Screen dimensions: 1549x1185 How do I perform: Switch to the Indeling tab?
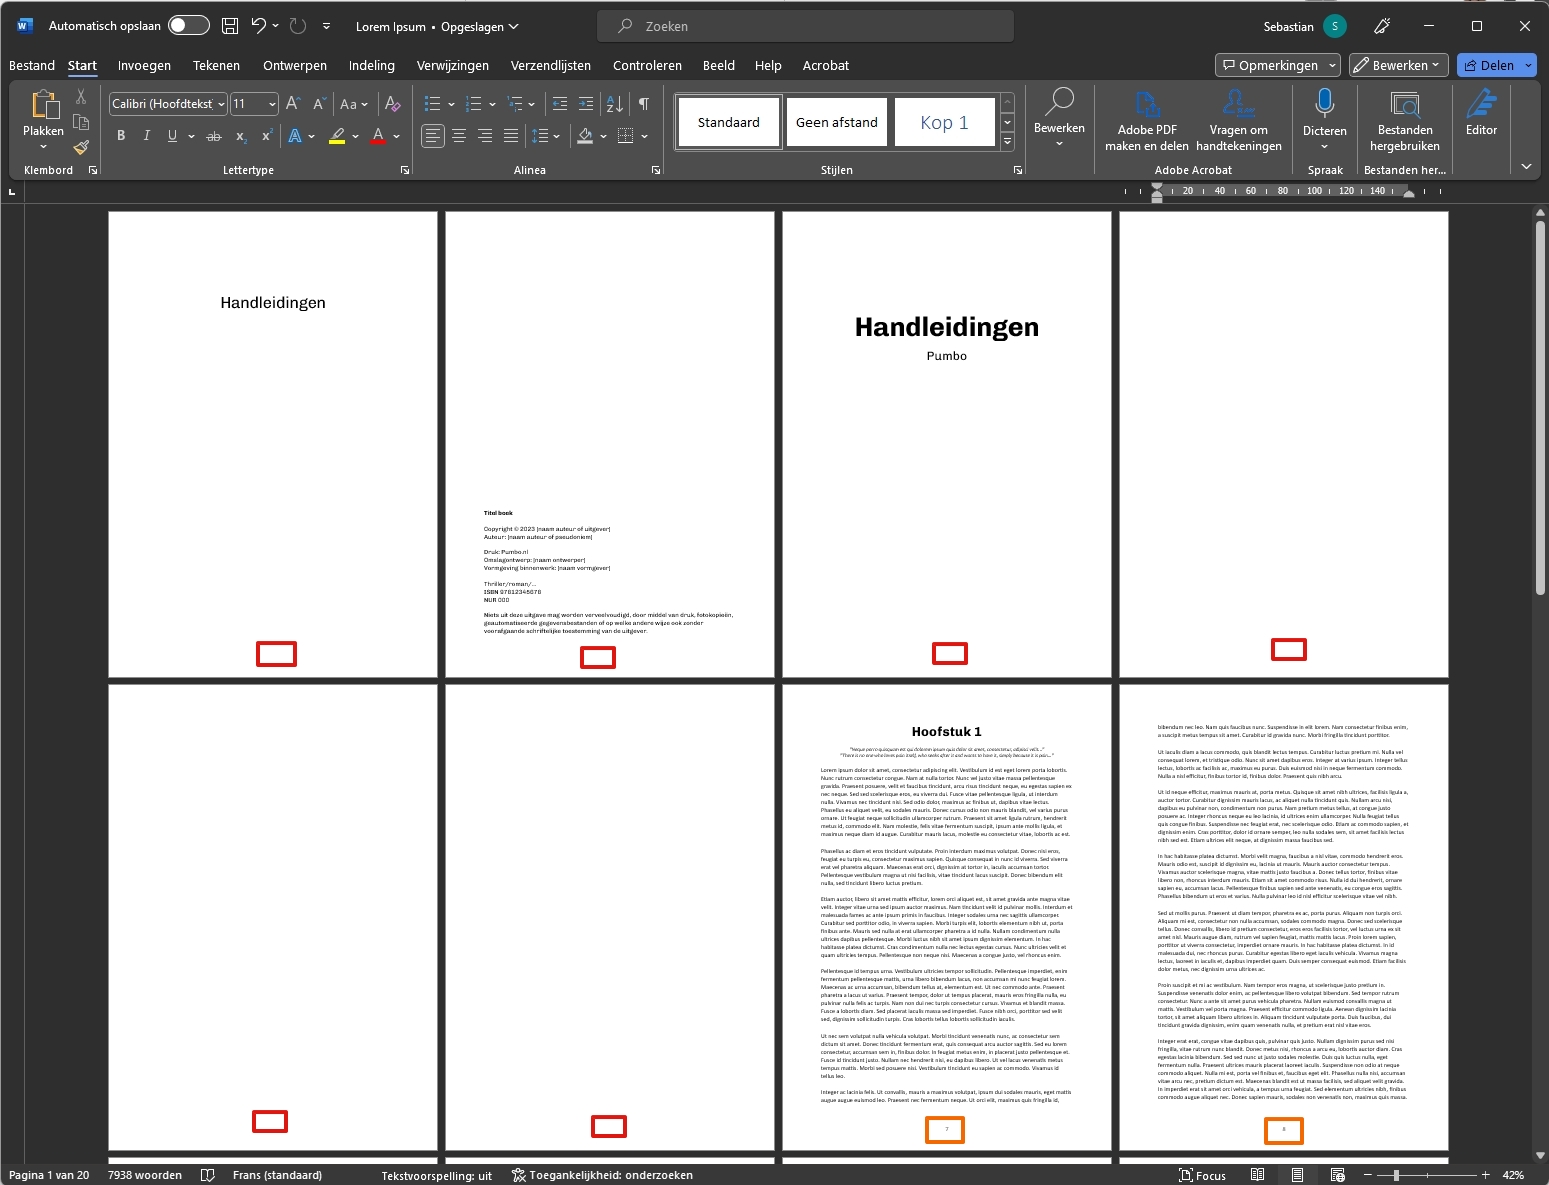point(372,65)
